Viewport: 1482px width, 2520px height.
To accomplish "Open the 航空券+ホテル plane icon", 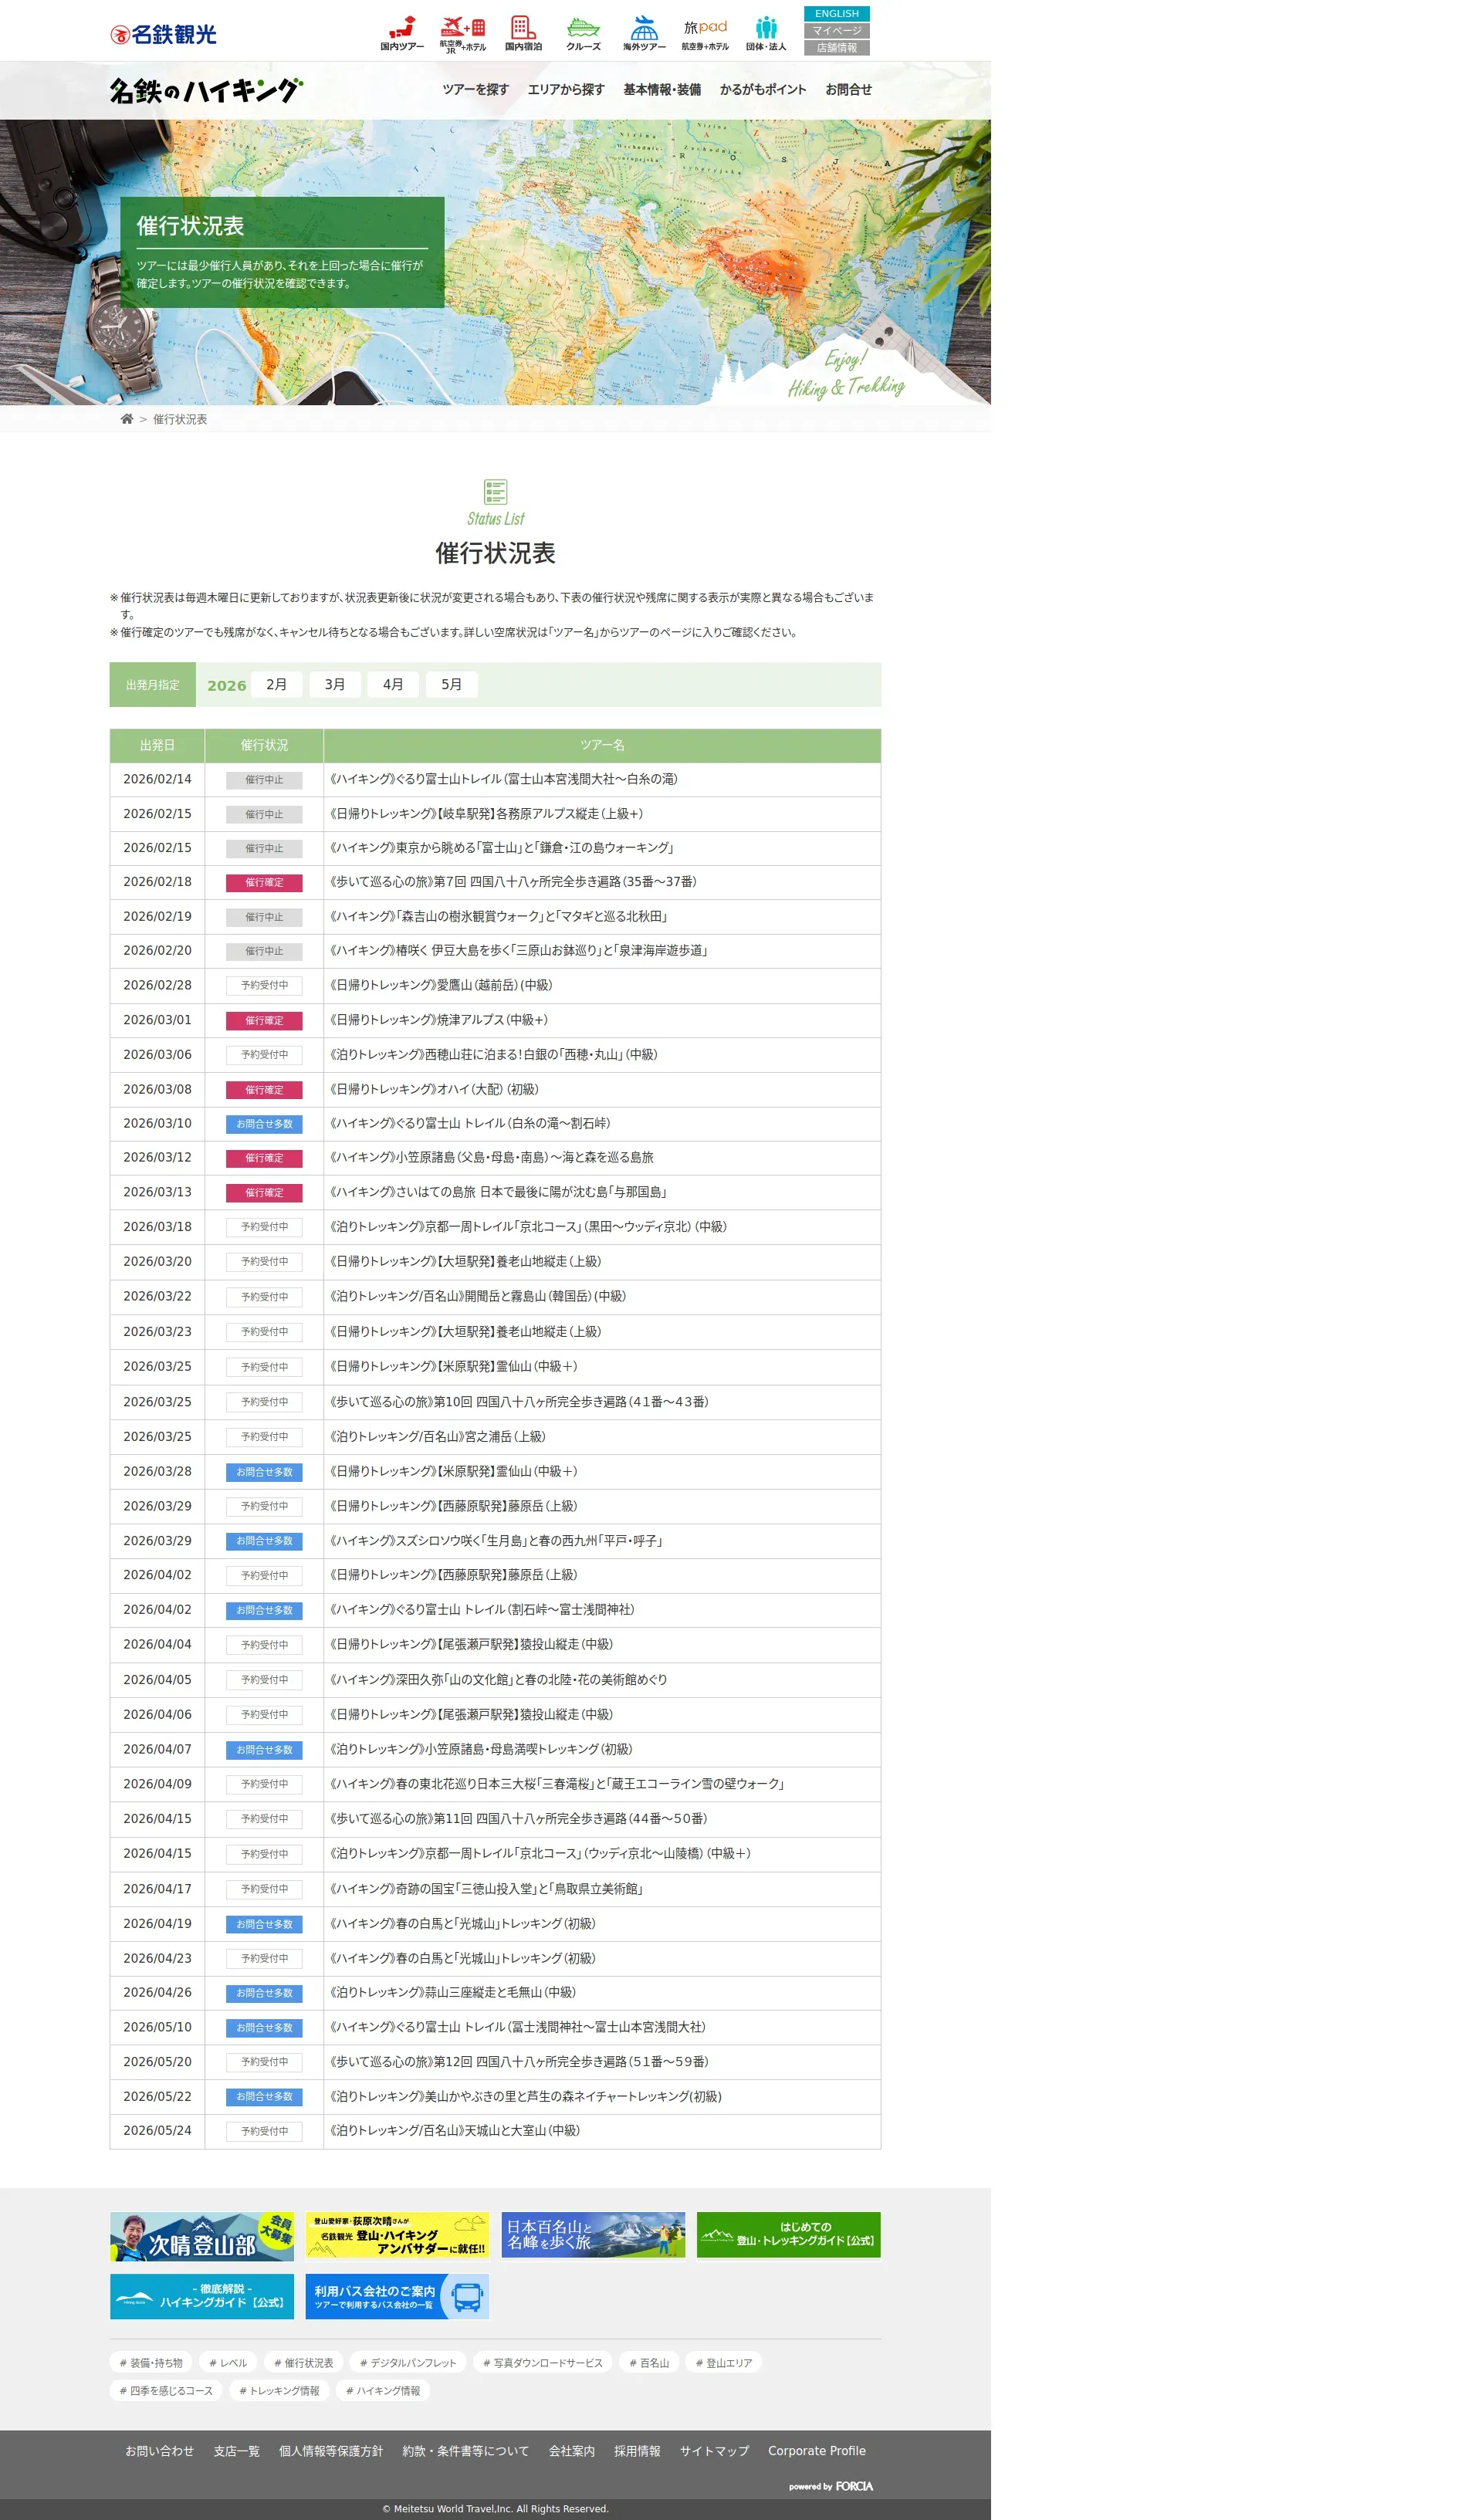I will click(x=462, y=27).
